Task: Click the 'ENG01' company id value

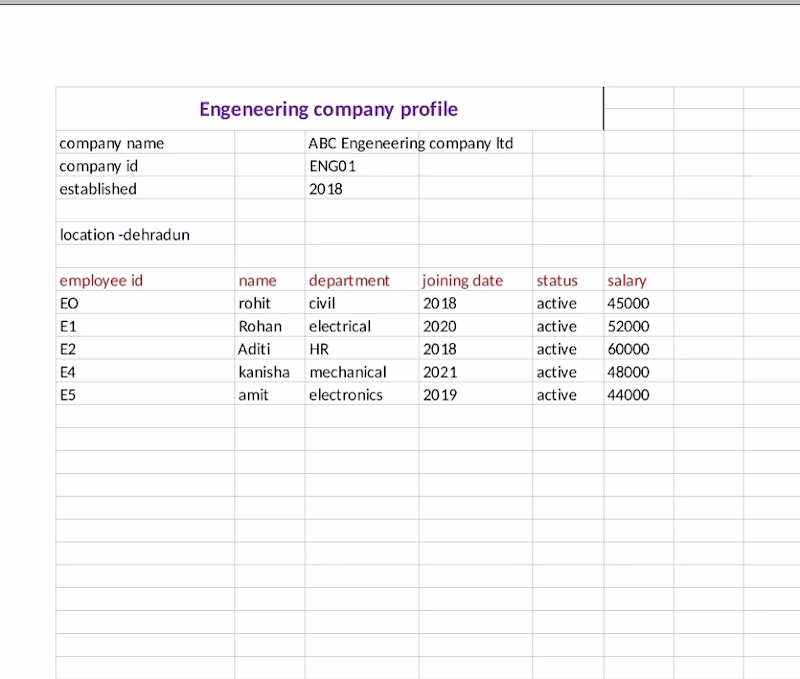Action: coord(333,166)
